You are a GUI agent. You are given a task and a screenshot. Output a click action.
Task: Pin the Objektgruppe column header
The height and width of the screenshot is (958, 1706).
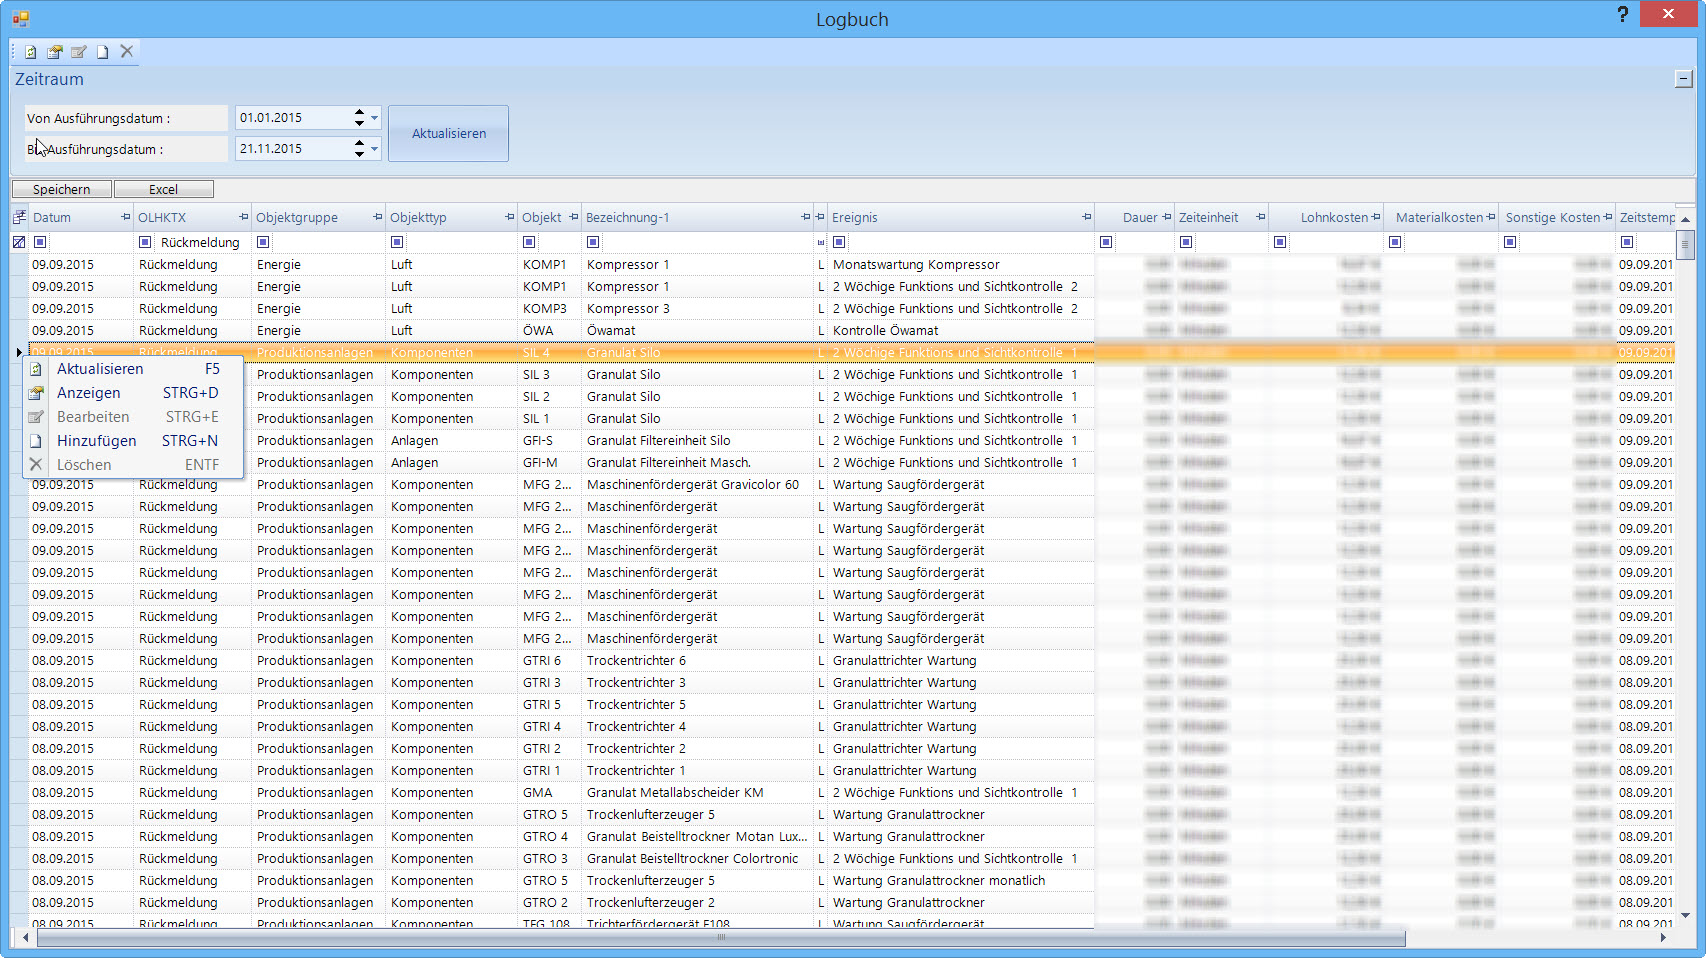point(377,217)
